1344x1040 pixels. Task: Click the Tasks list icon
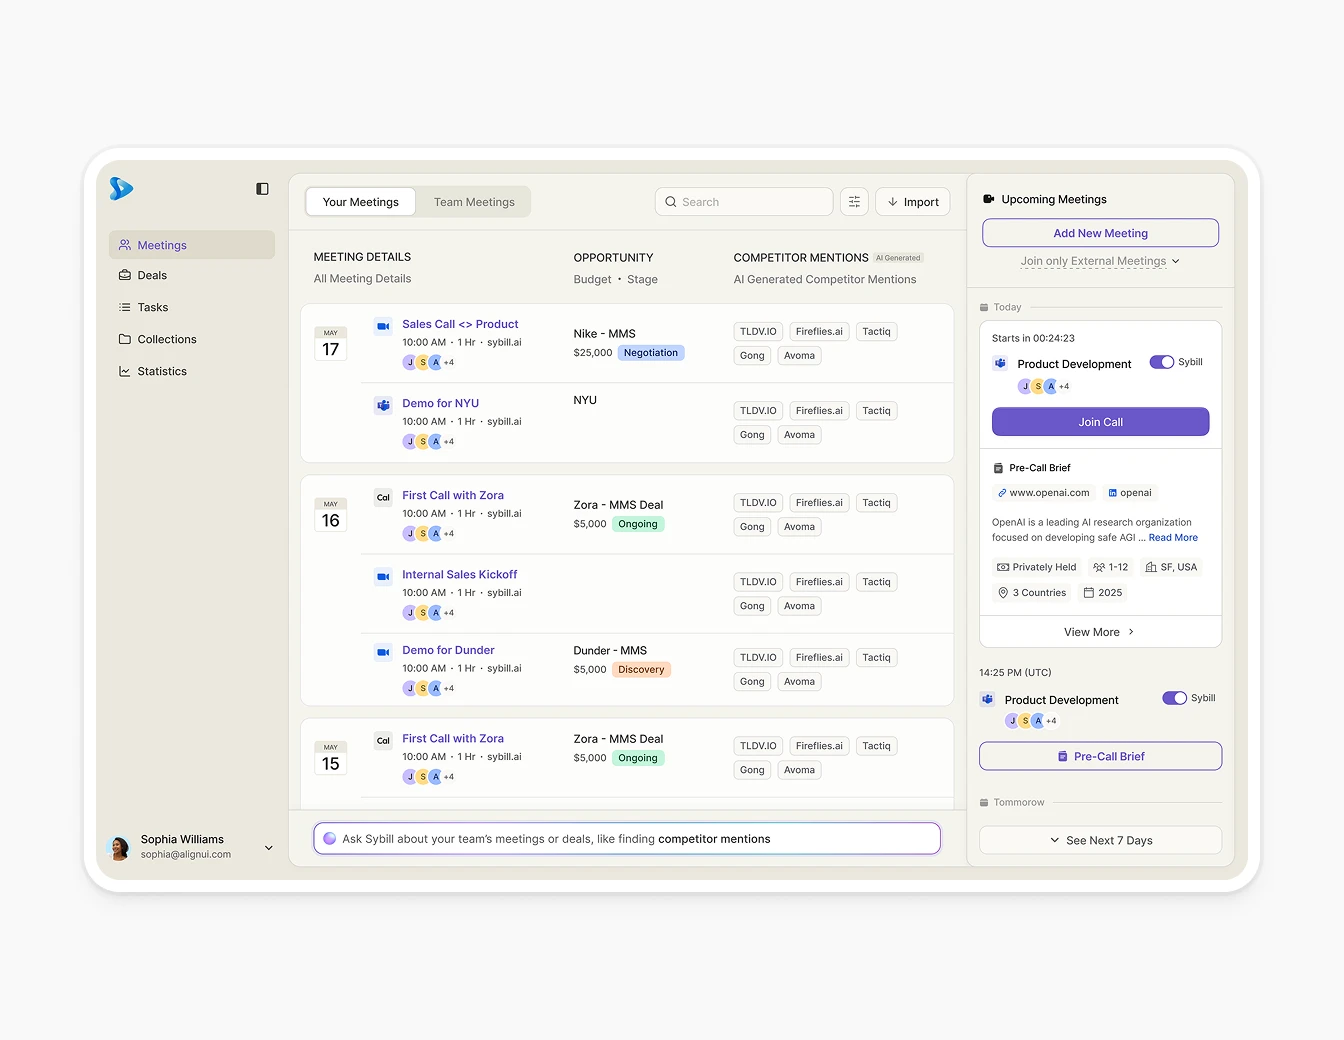(125, 307)
